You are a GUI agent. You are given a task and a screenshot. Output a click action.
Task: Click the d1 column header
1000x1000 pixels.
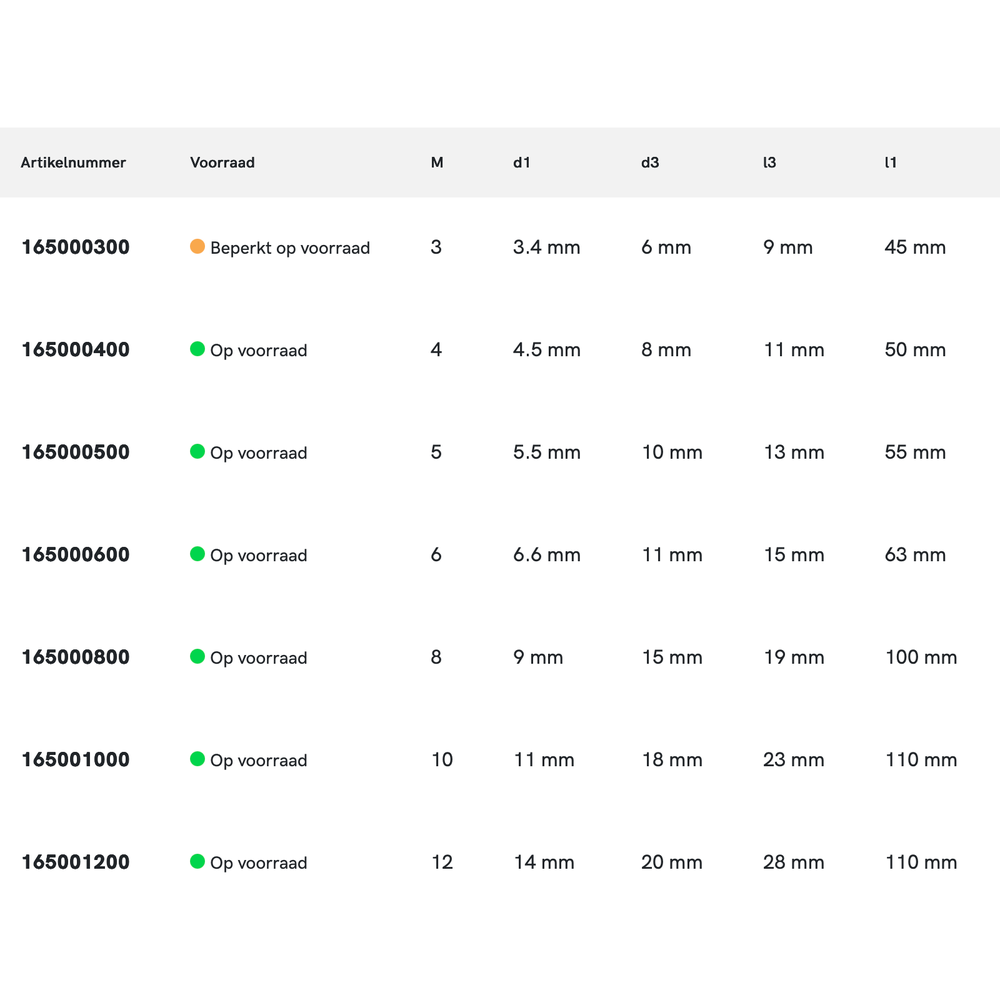[521, 162]
